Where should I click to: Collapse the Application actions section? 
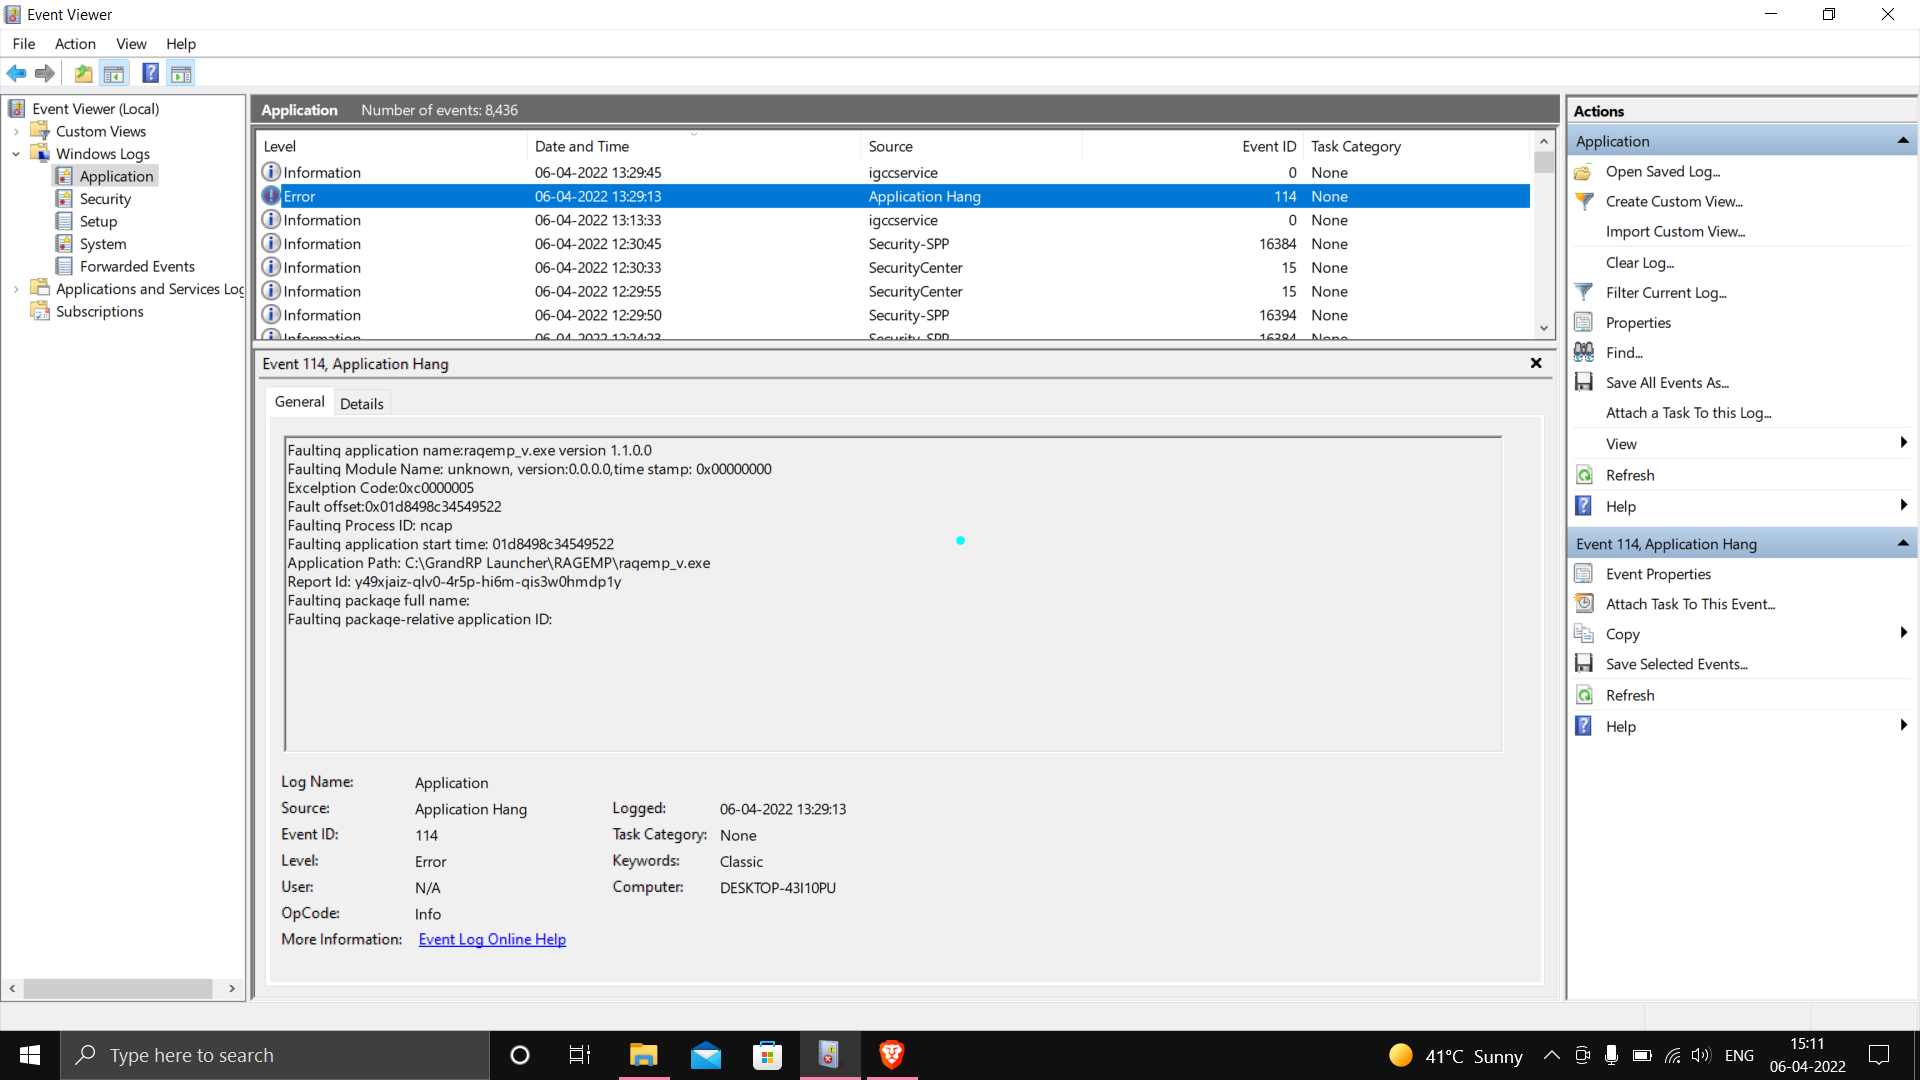coord(1903,141)
